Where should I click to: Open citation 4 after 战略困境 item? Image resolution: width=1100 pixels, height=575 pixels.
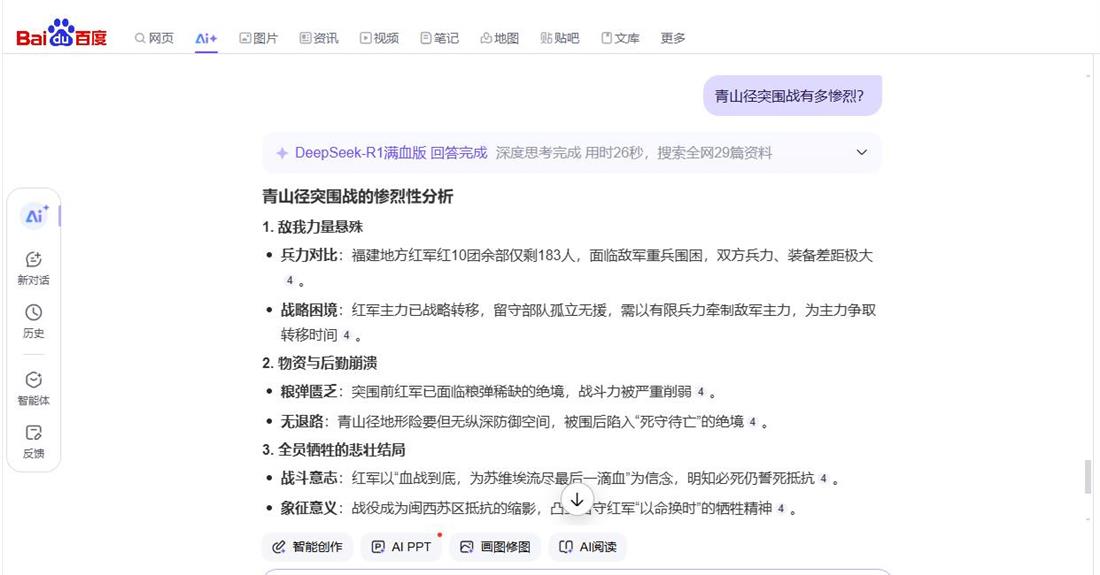346,335
